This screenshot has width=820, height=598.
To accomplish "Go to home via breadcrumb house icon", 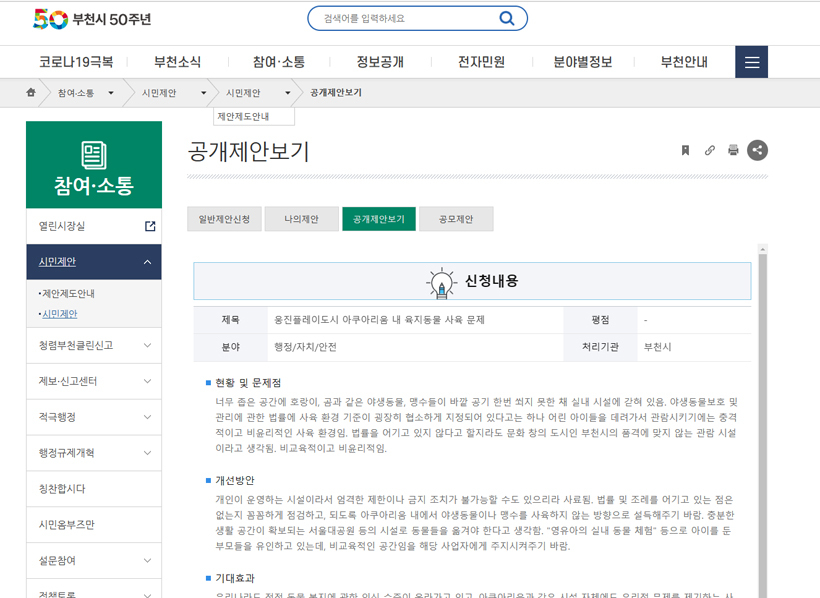I will 31,93.
